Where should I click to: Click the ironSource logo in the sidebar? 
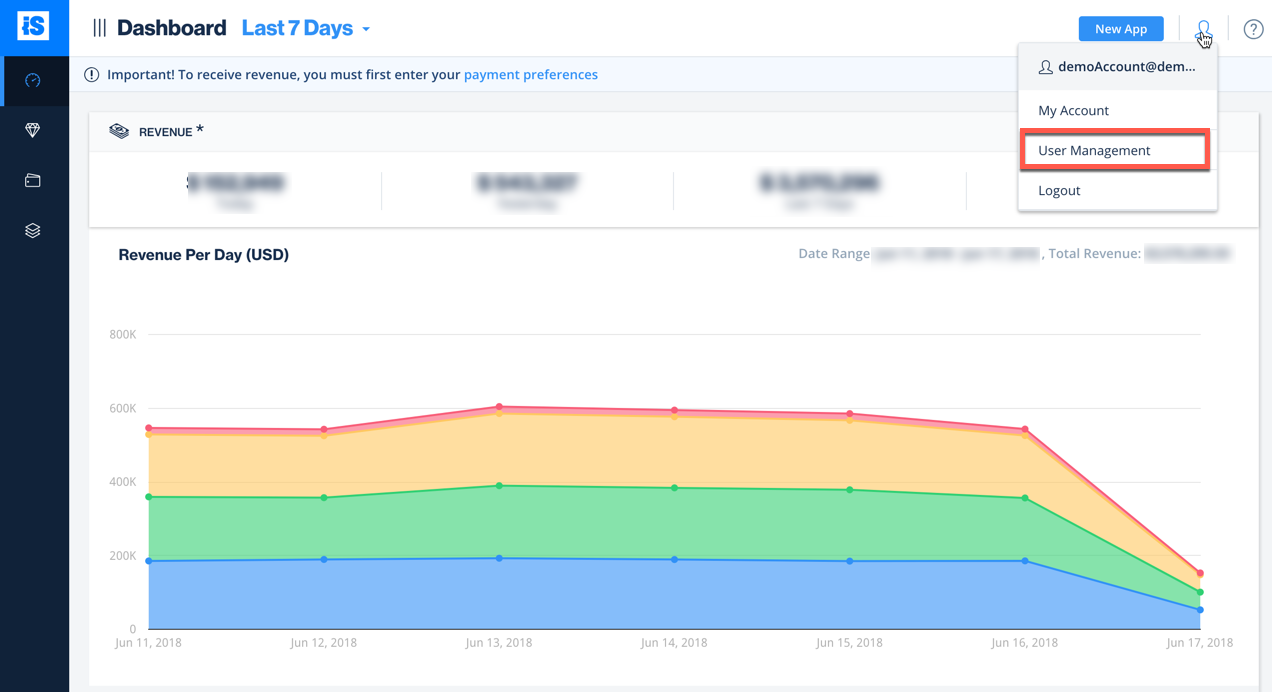[33, 27]
